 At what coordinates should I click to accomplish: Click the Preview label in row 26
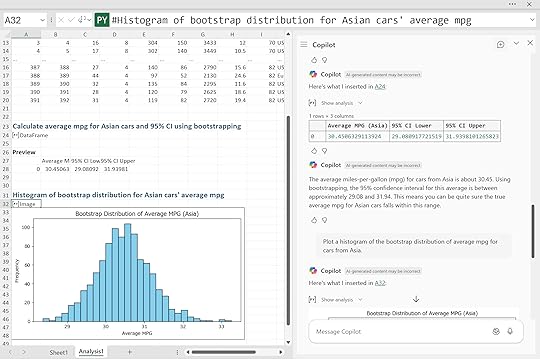point(24,152)
